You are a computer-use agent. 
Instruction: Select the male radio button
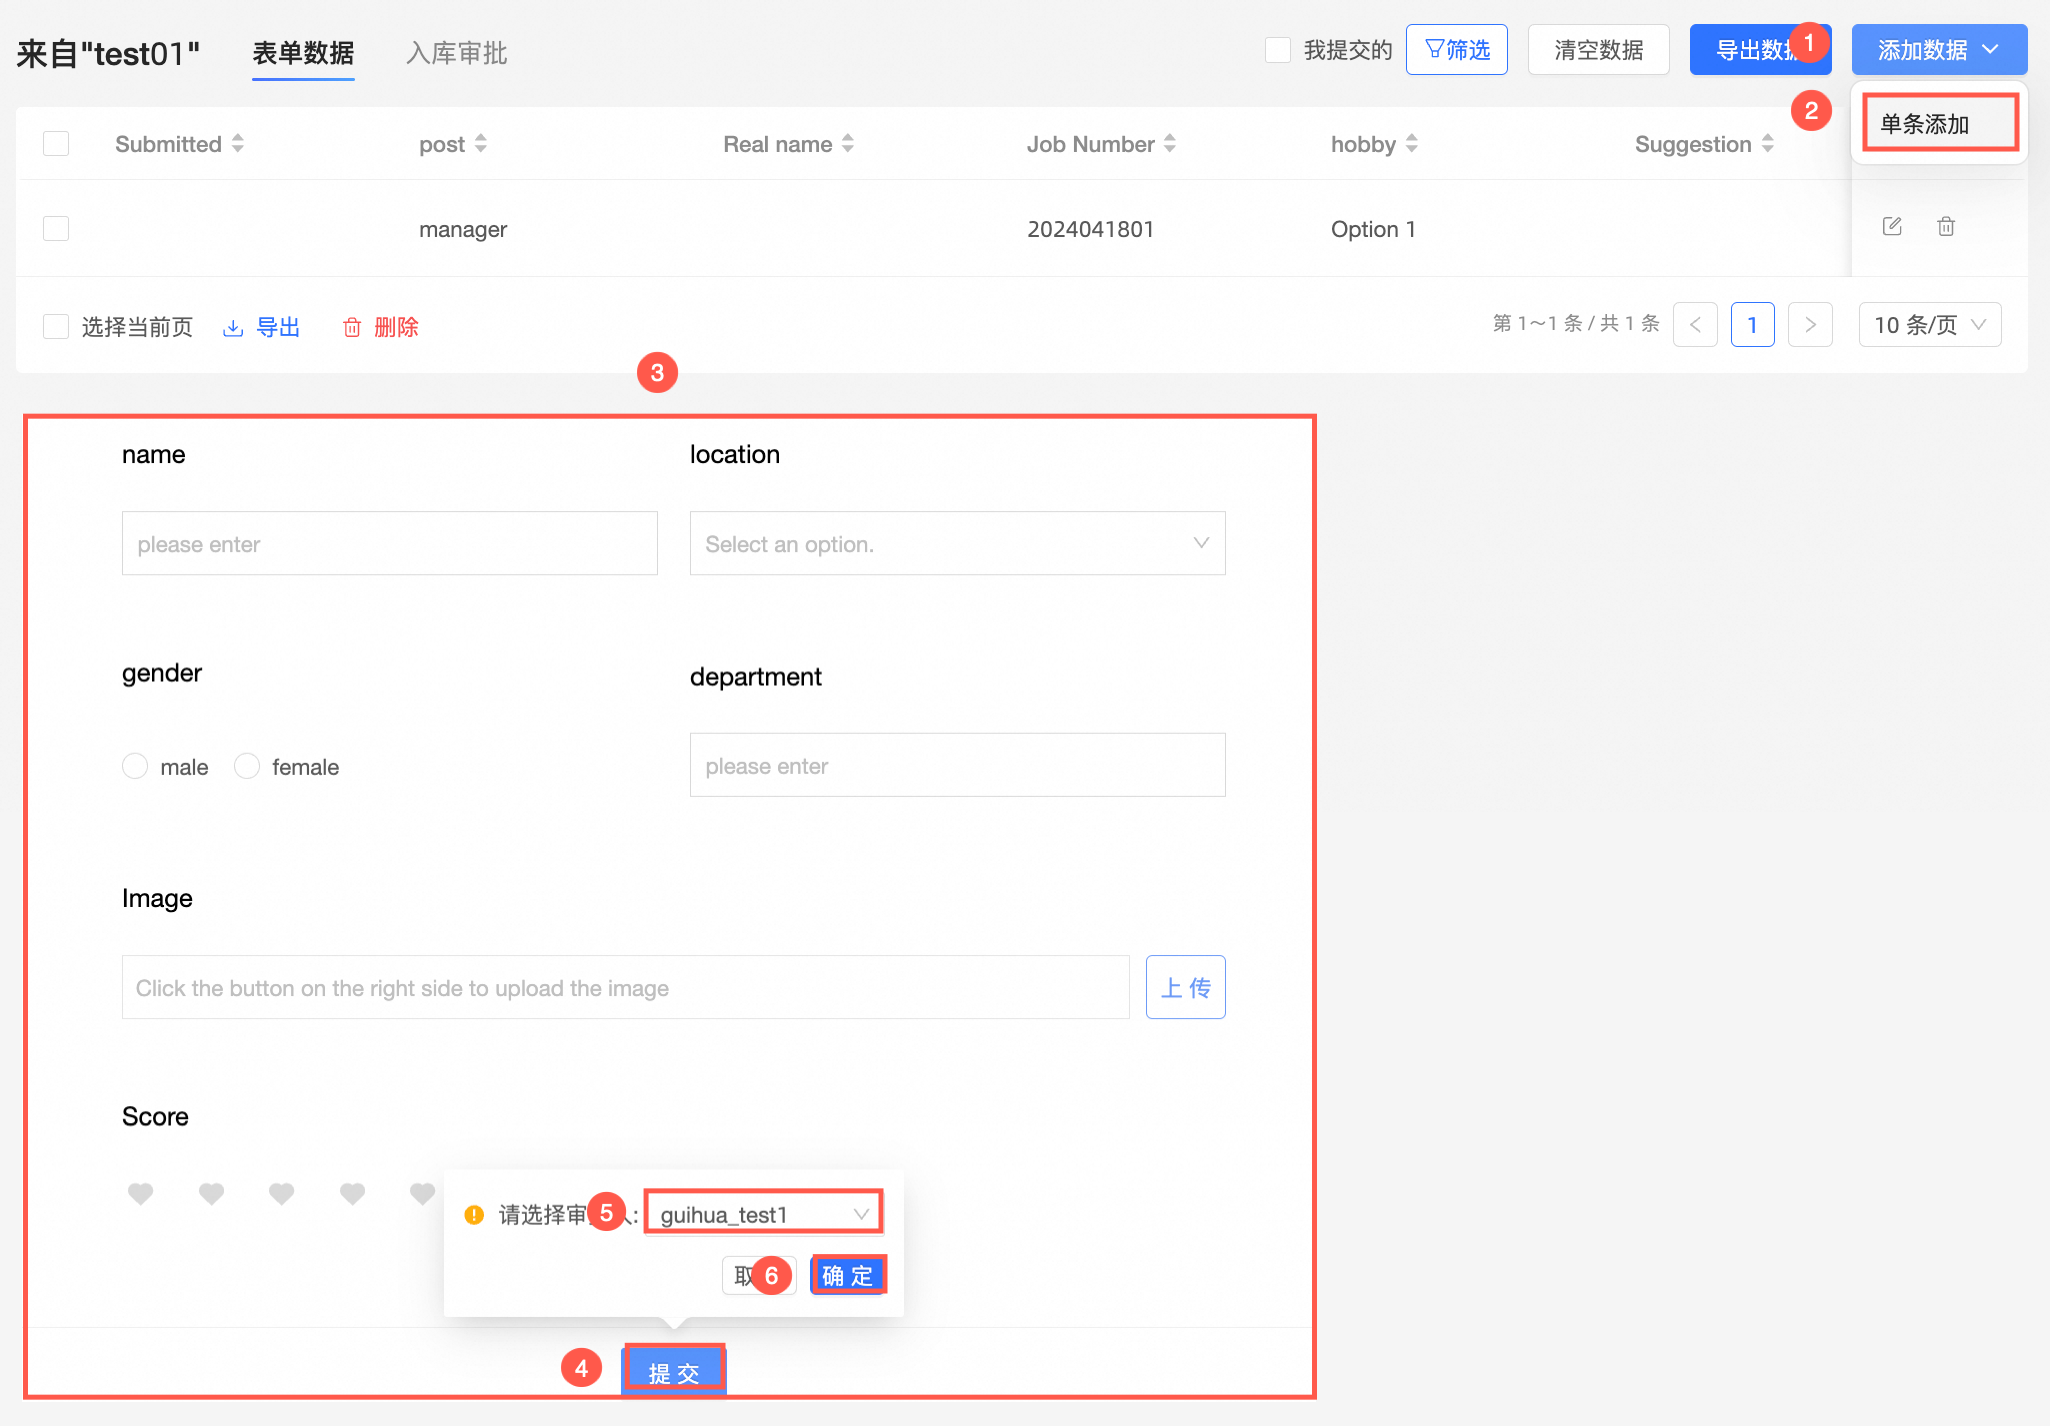pyautogui.click(x=135, y=766)
